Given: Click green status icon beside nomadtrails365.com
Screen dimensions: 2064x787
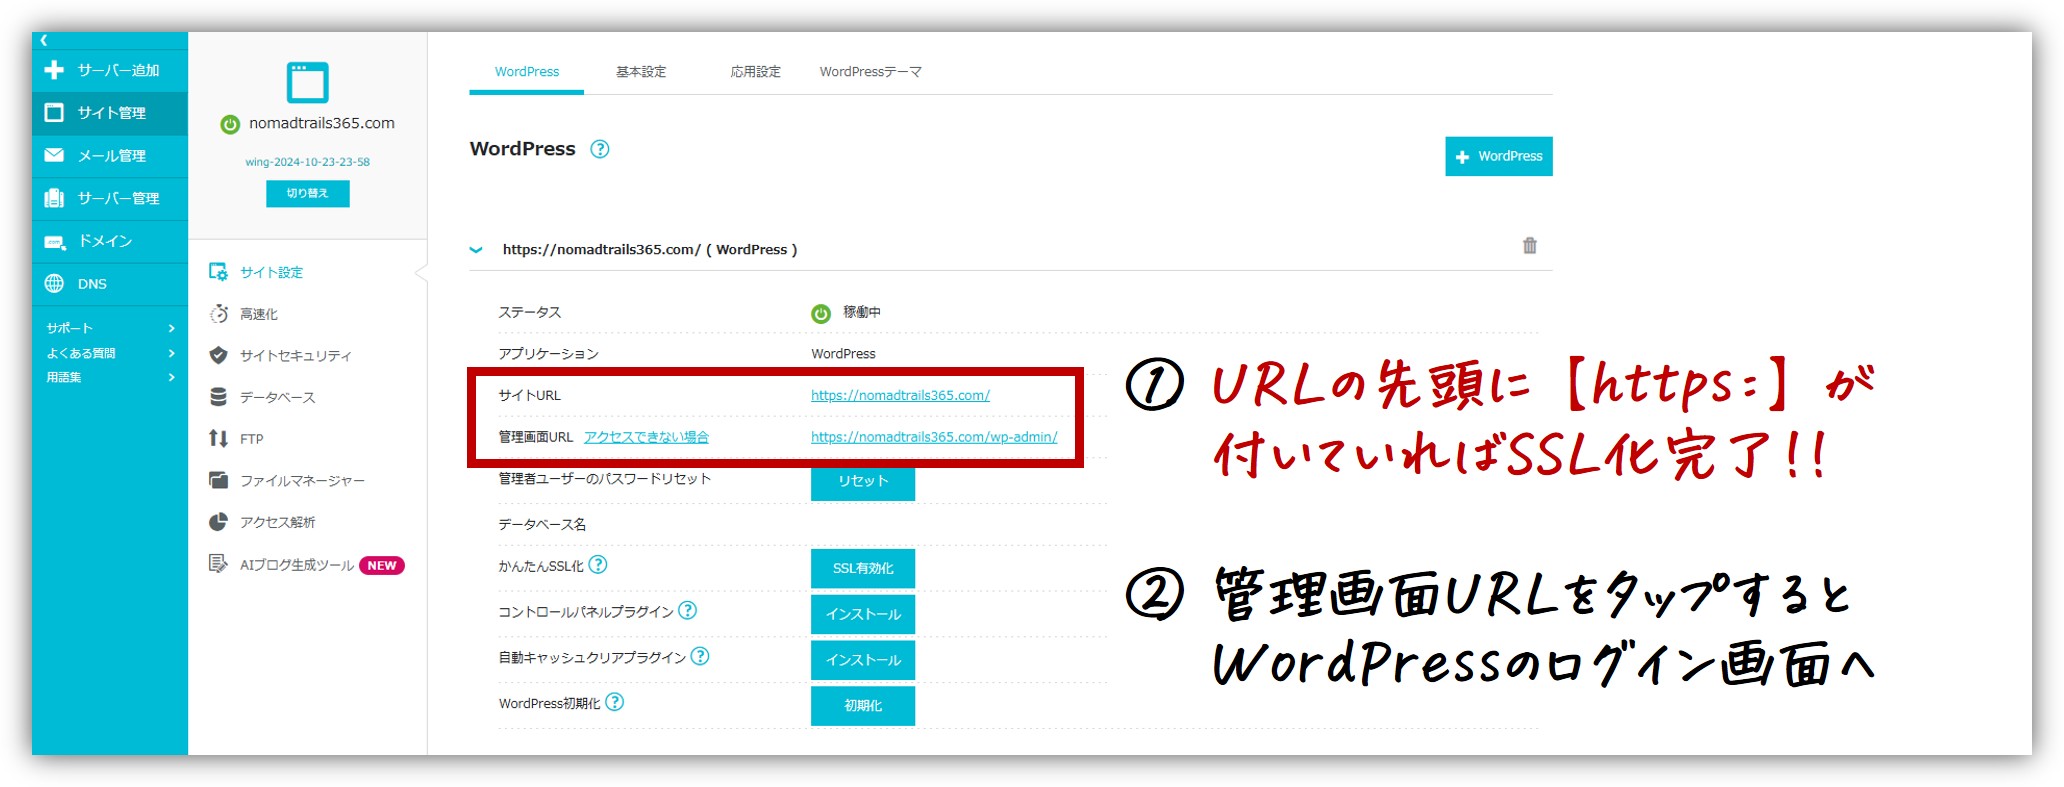Looking at the screenshot, I should click(230, 124).
